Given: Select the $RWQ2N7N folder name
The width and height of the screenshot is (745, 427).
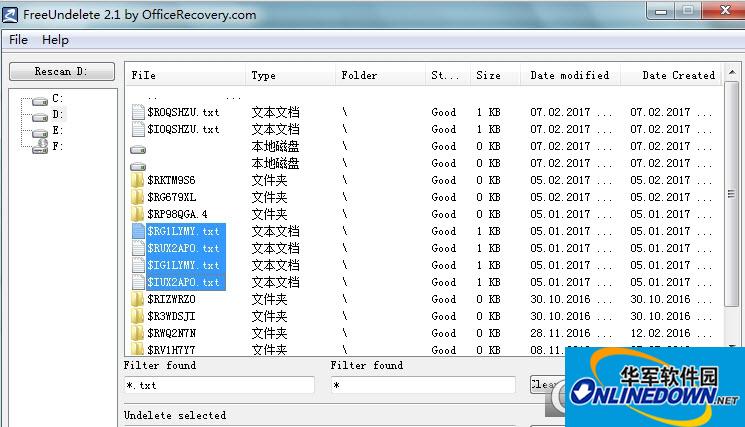Looking at the screenshot, I should coord(172,333).
